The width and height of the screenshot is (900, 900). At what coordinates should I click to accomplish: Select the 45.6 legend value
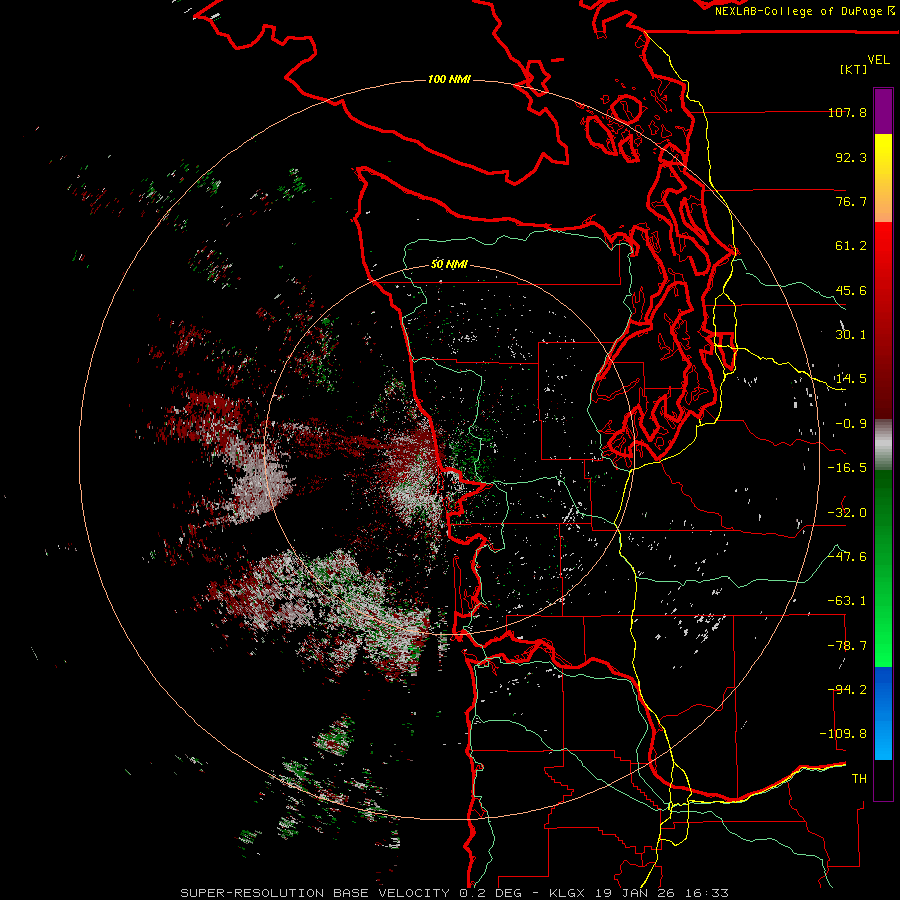point(851,290)
